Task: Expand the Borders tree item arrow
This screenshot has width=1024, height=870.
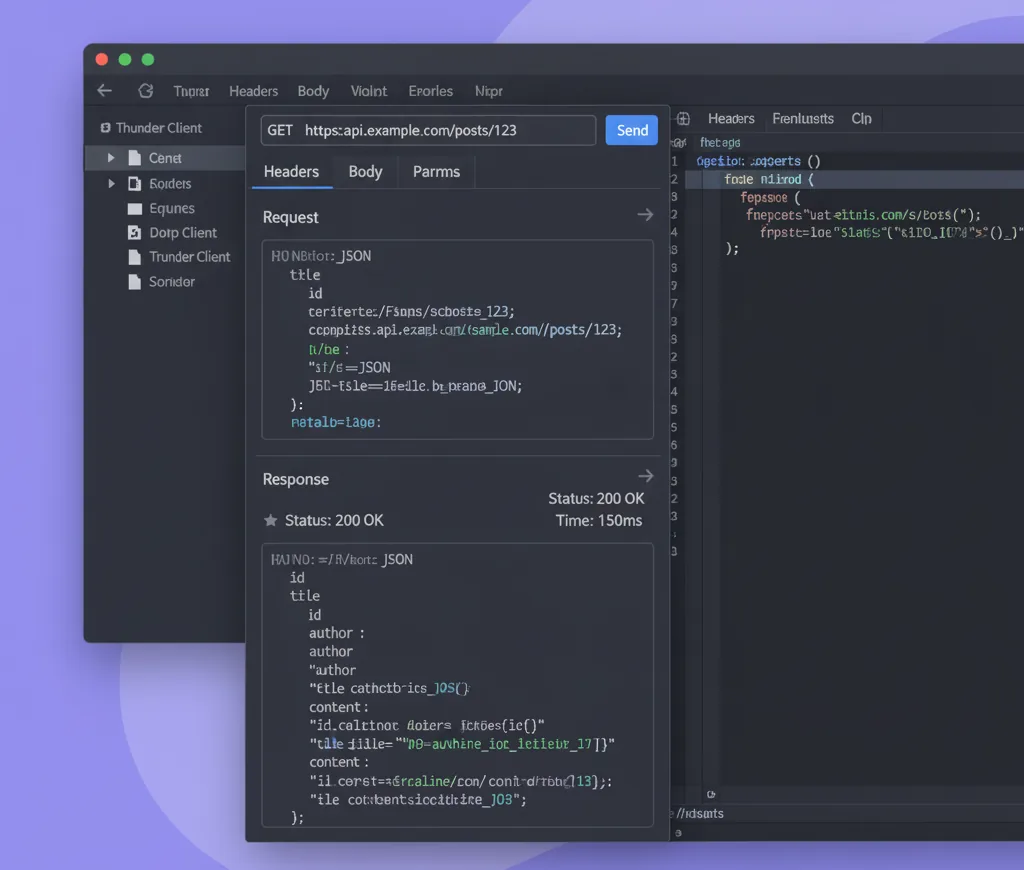Action: tap(111, 184)
